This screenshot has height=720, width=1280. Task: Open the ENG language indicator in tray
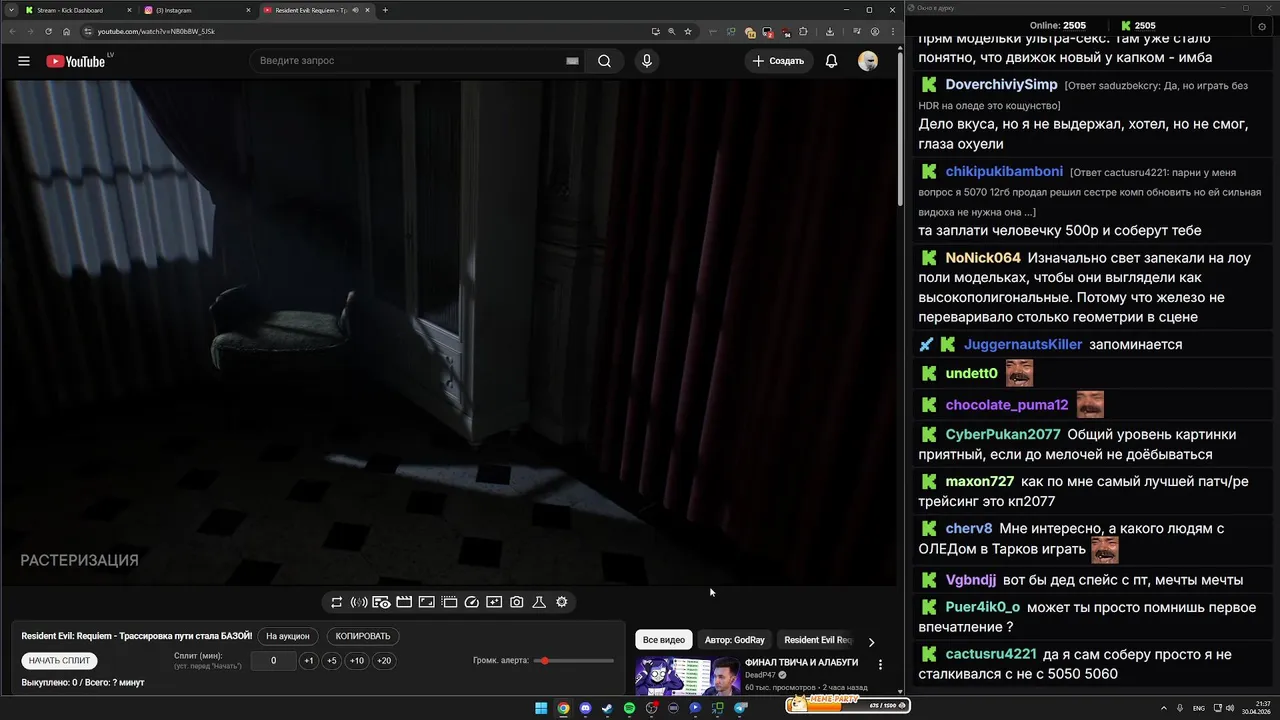[x=1199, y=708]
